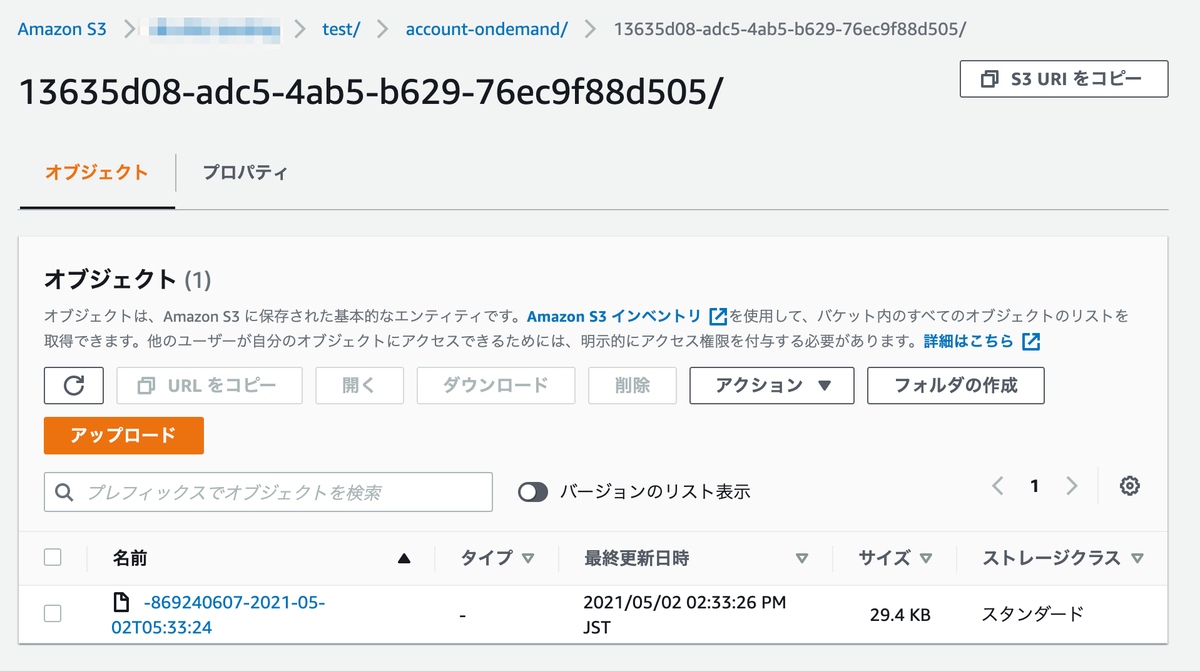Sort by 名前 column arrow
Screen dimensions: 1200x671
pyautogui.click(x=404, y=559)
